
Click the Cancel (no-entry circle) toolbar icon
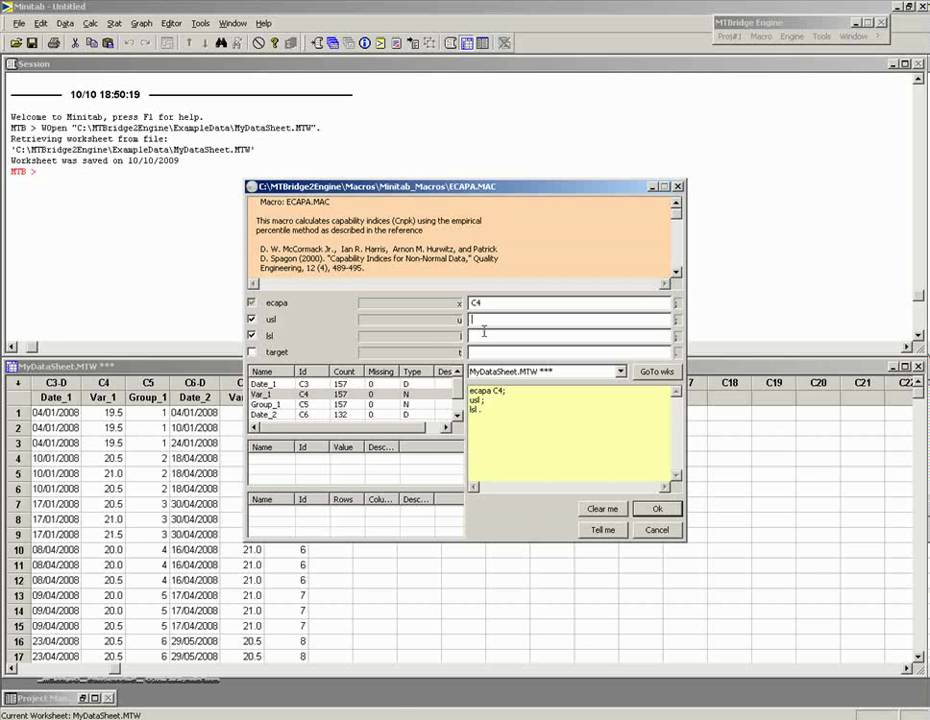[259, 43]
